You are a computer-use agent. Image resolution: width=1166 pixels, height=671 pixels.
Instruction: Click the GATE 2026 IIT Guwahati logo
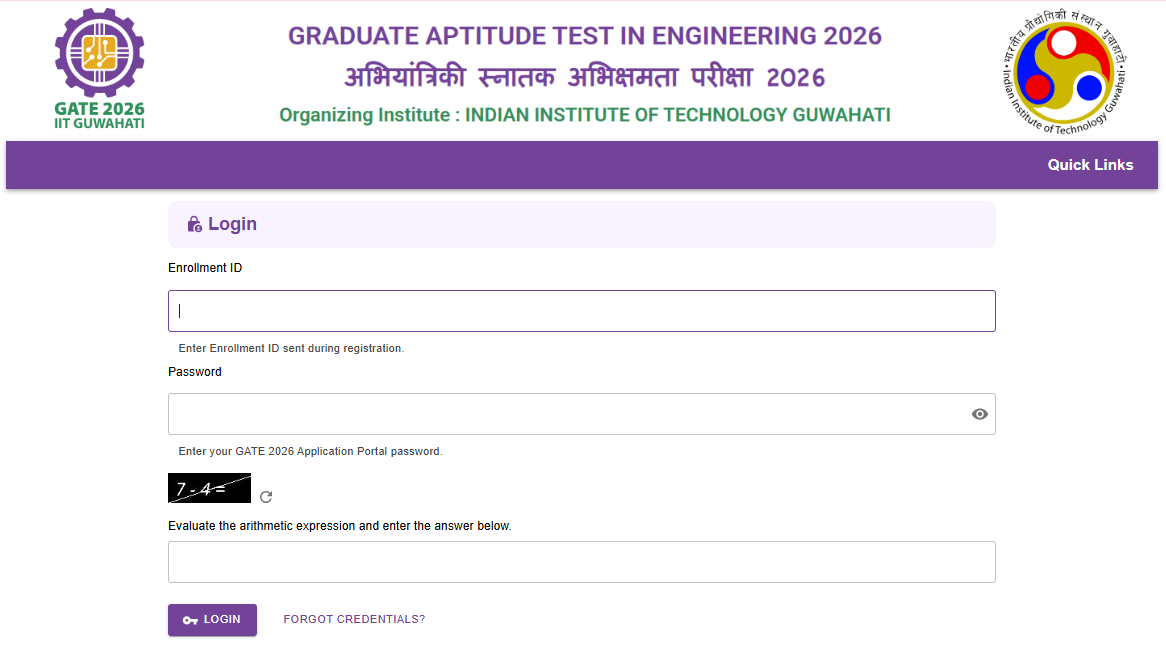[99, 67]
